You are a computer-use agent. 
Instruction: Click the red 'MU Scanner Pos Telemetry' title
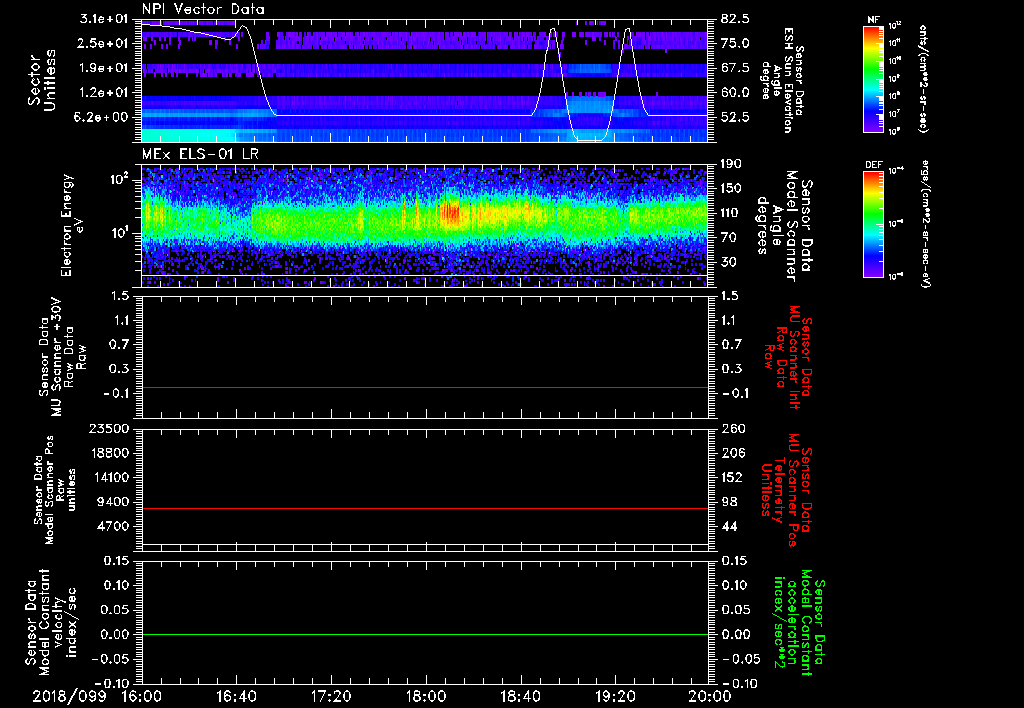[x=786, y=490]
